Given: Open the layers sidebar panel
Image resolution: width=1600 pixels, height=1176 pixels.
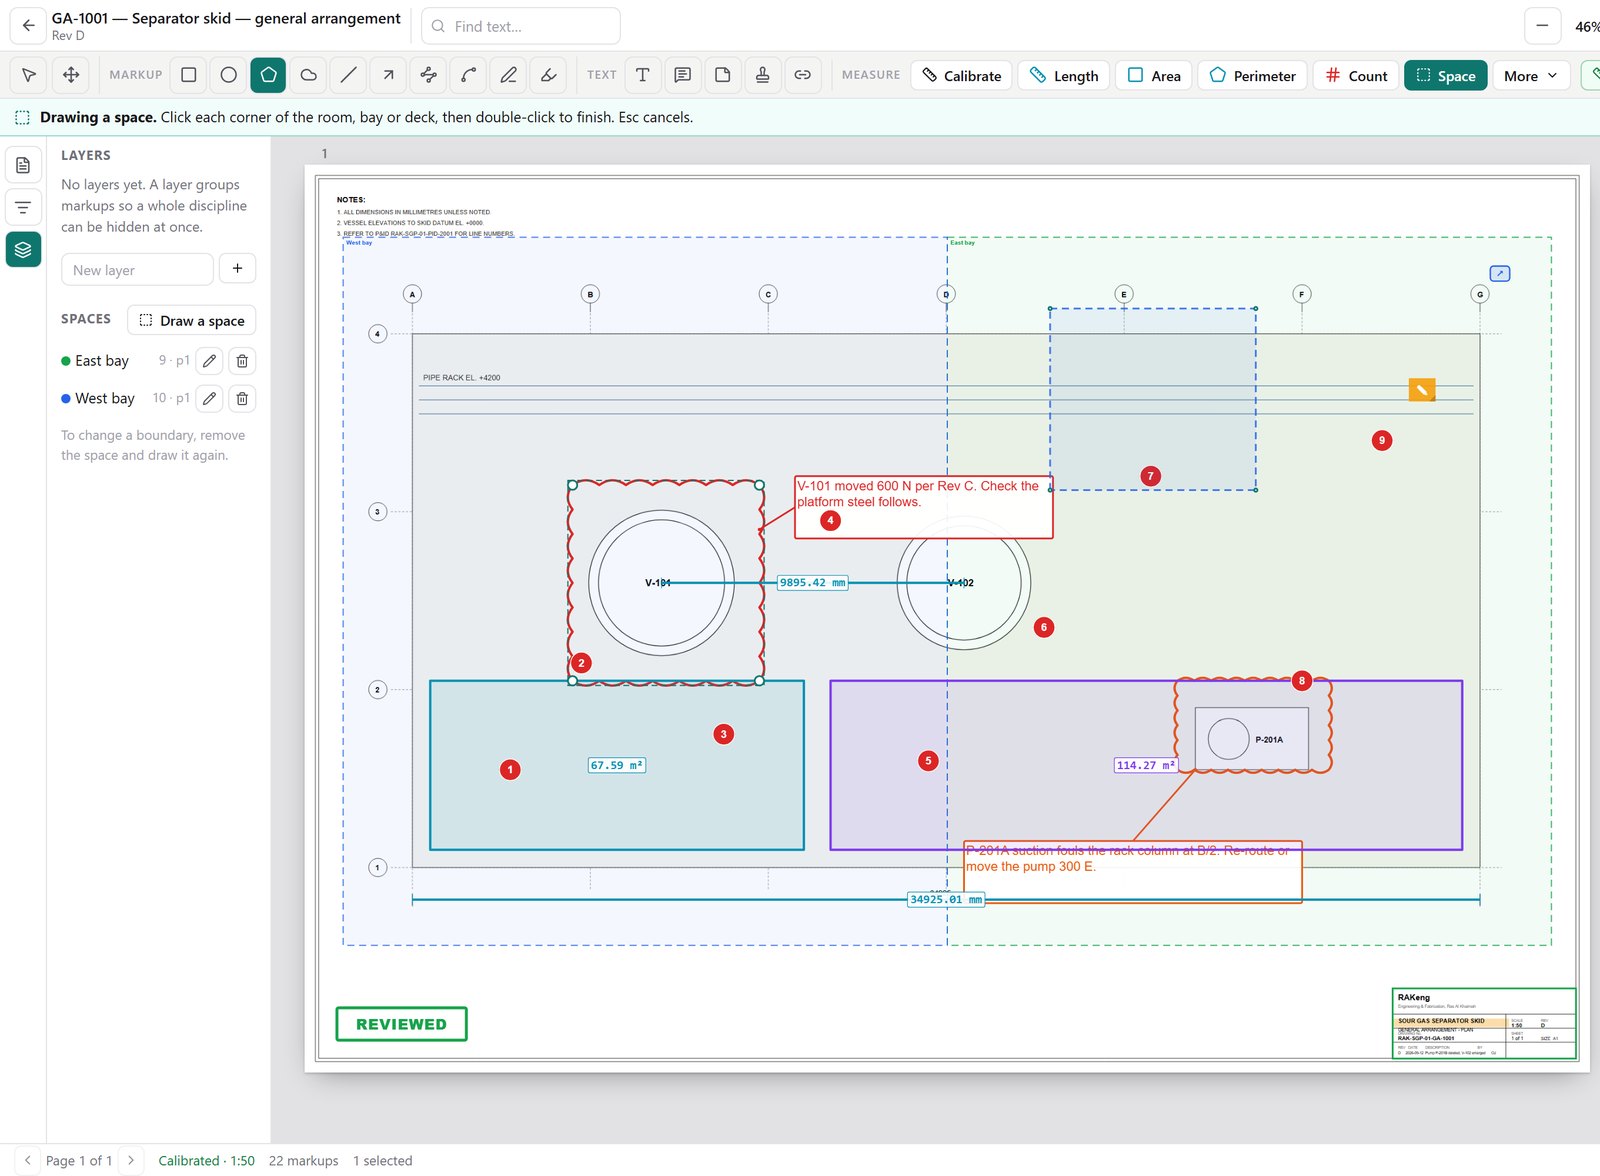Looking at the screenshot, I should pos(23,249).
